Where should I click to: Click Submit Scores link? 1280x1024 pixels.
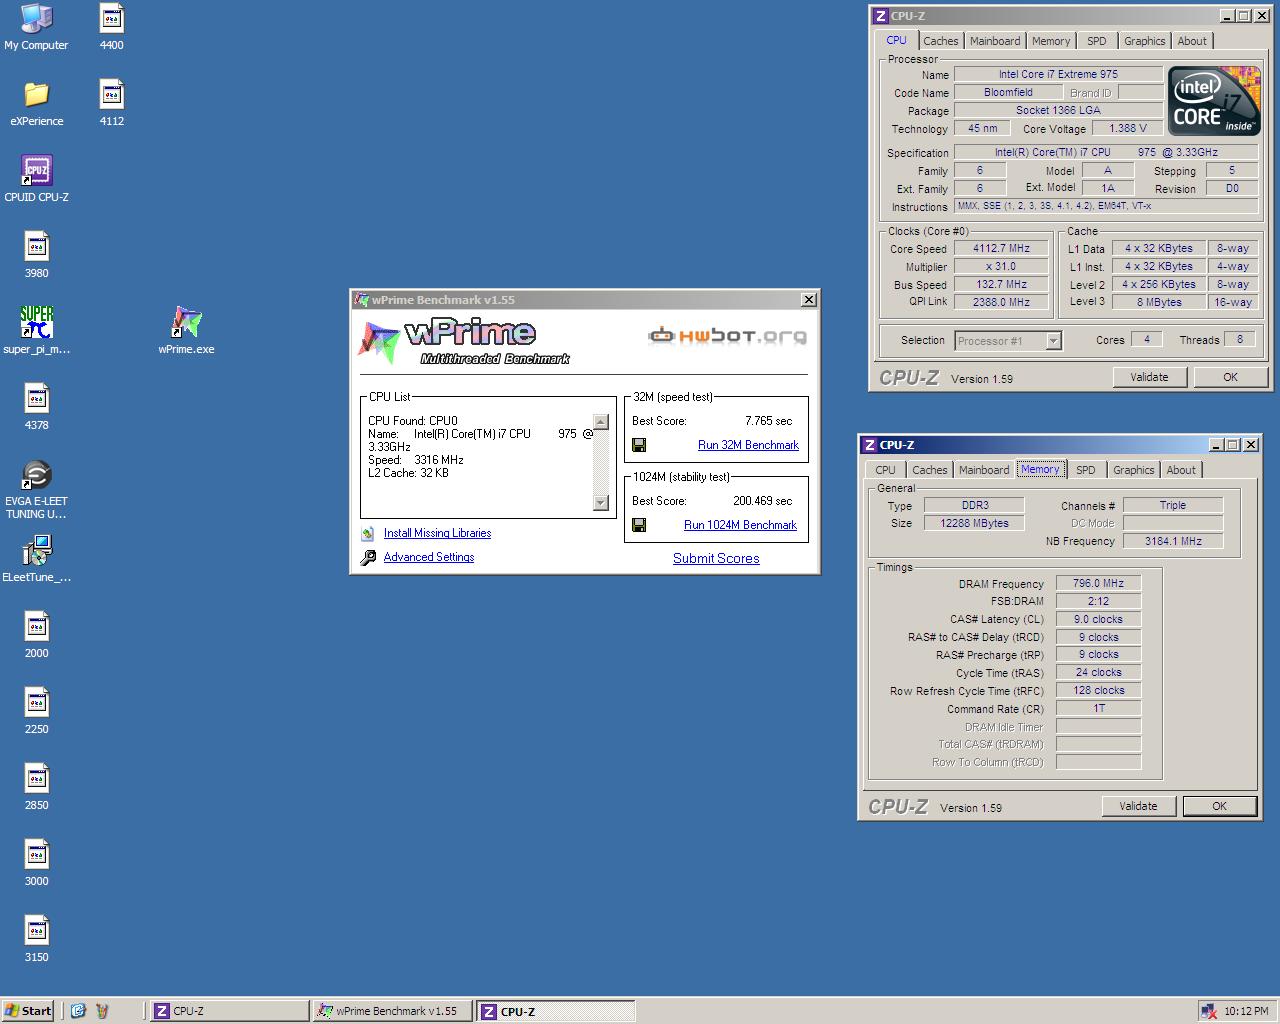[716, 558]
